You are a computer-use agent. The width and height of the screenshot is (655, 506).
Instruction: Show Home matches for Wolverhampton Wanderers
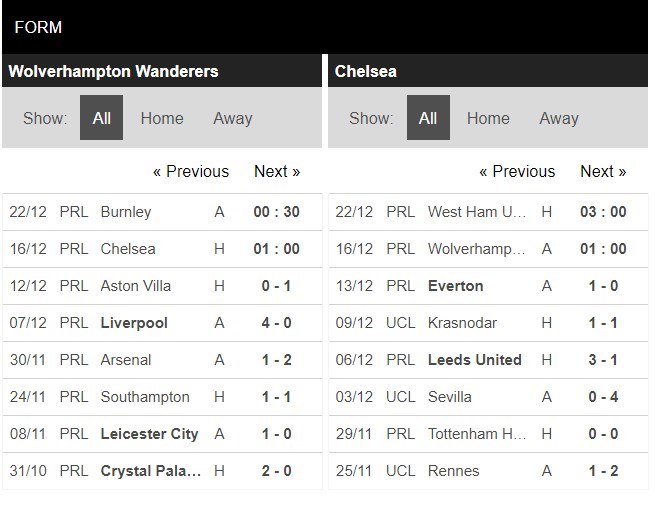[x=161, y=118]
